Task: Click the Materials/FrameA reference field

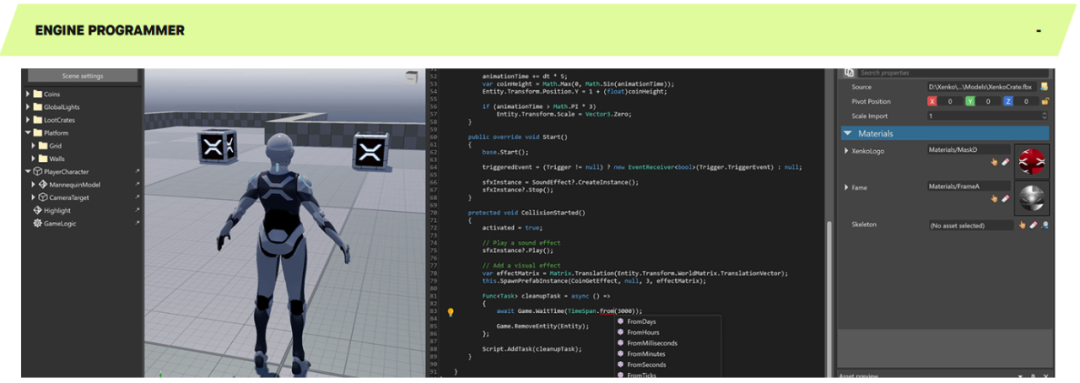Action: pyautogui.click(x=968, y=186)
